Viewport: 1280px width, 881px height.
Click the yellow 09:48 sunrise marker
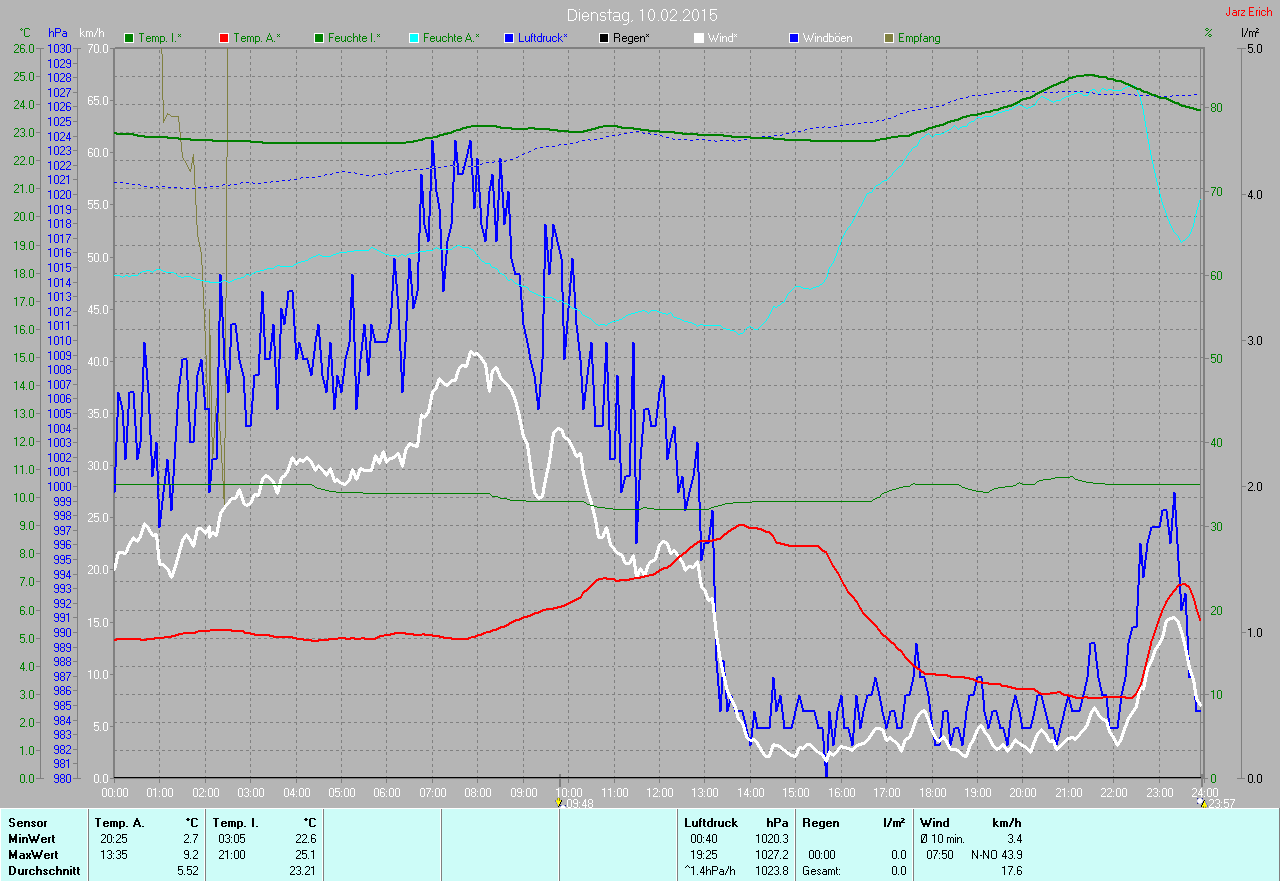[559, 802]
